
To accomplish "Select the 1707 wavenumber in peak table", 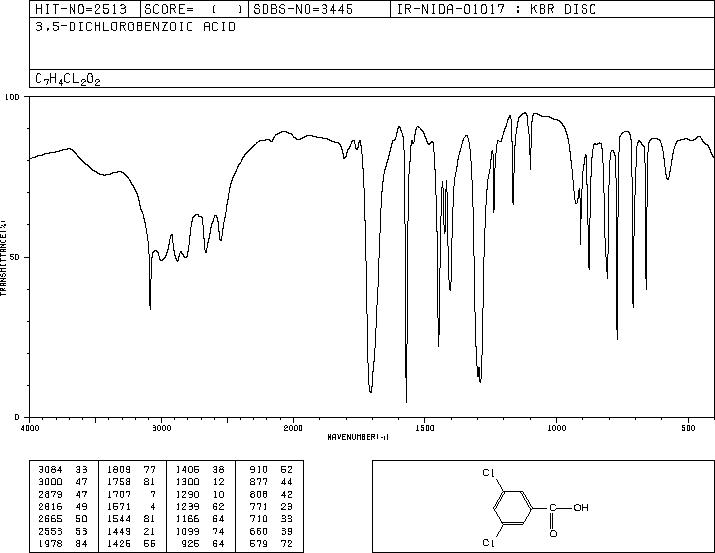I will coord(119,494).
